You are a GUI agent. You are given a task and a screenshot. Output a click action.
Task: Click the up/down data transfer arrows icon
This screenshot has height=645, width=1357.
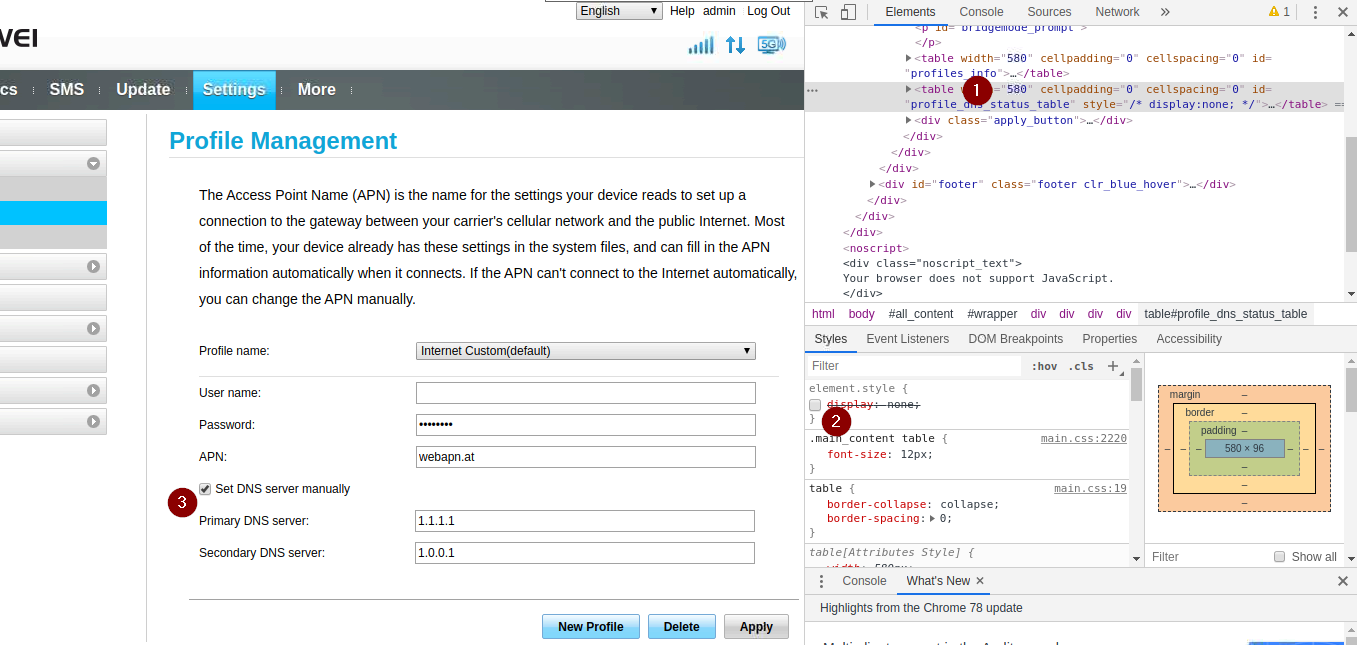pos(735,45)
